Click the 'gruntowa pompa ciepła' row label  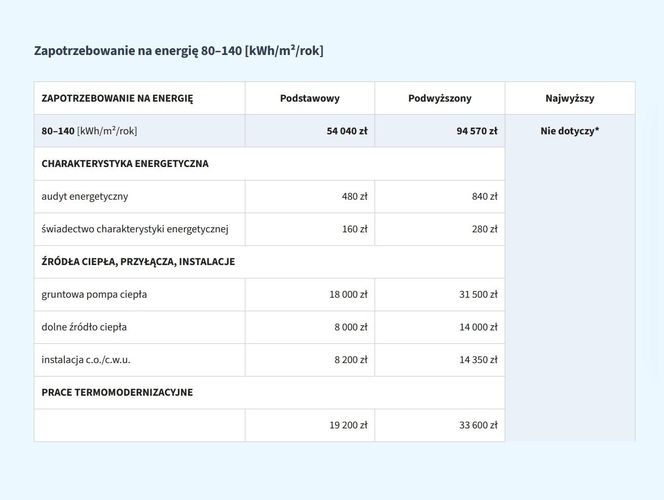94,294
